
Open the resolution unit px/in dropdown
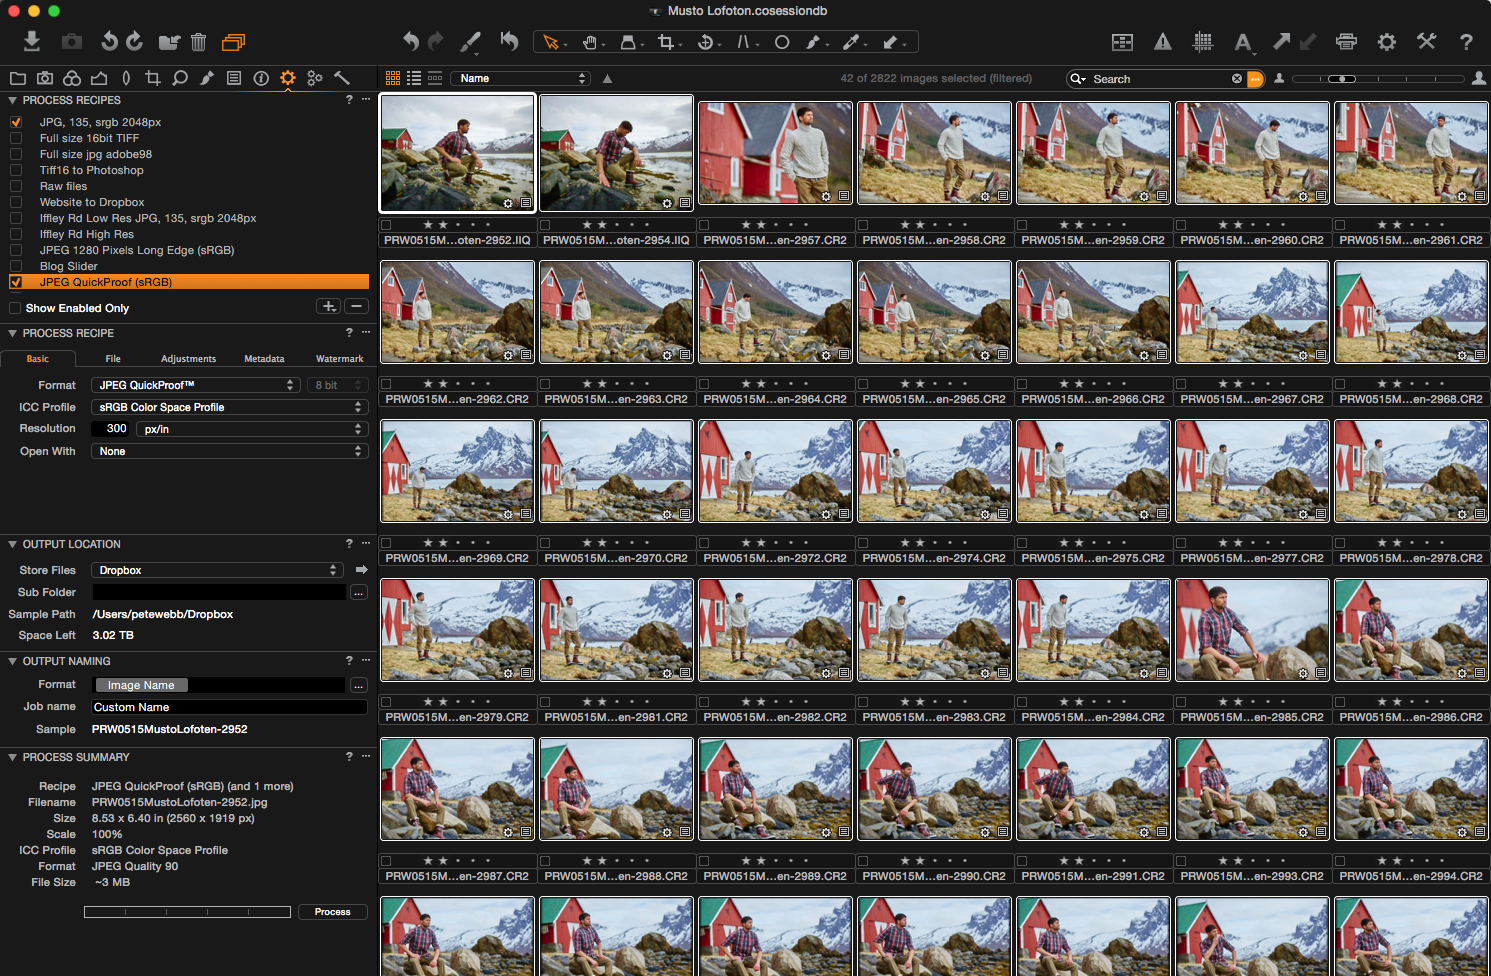252,429
